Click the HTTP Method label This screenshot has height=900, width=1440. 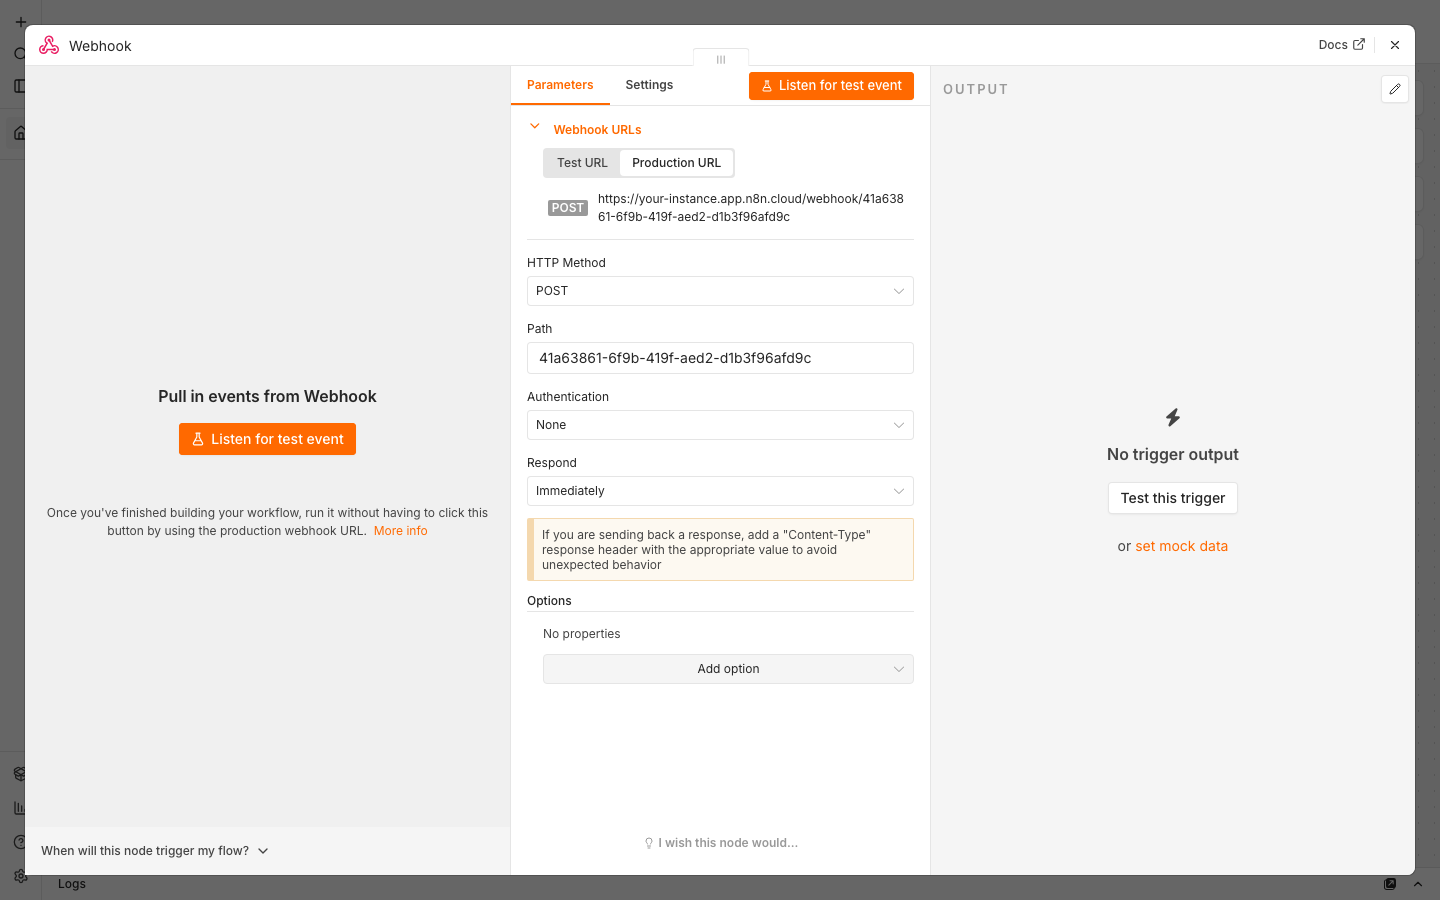(566, 263)
